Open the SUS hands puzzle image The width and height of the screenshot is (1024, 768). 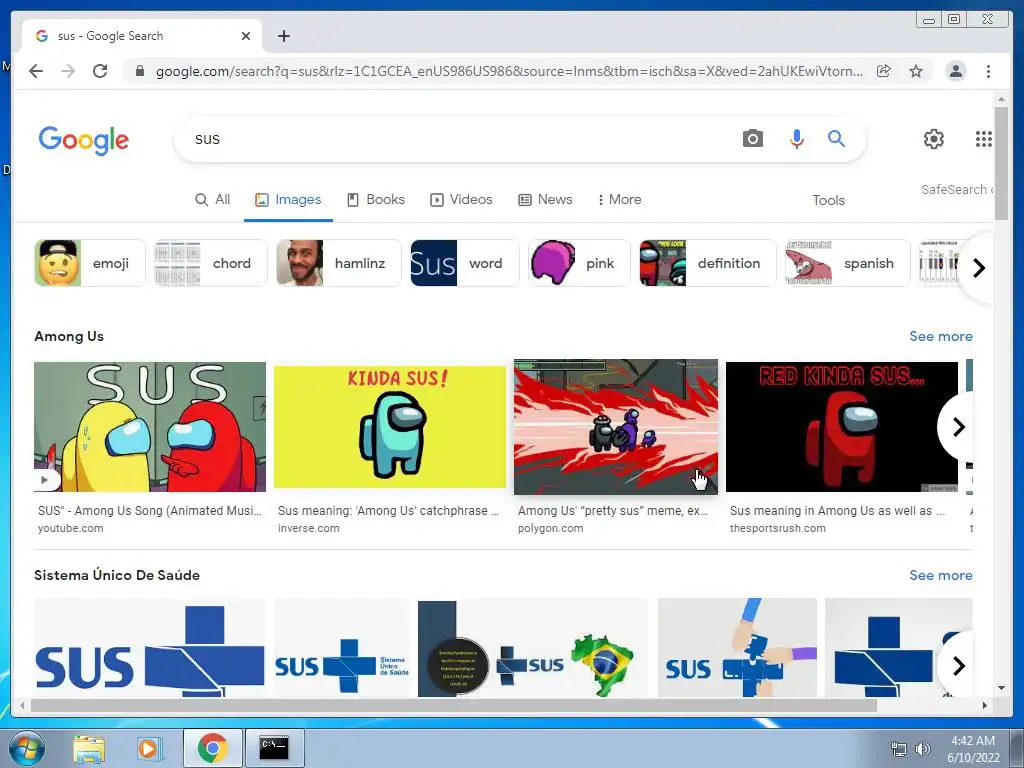(737, 648)
